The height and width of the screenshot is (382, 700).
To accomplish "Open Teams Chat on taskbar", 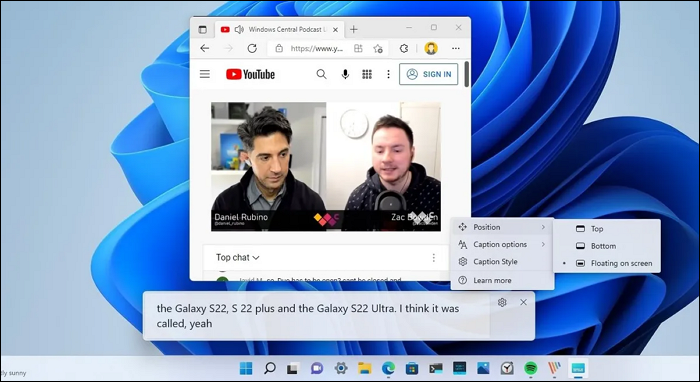I will tap(317, 368).
